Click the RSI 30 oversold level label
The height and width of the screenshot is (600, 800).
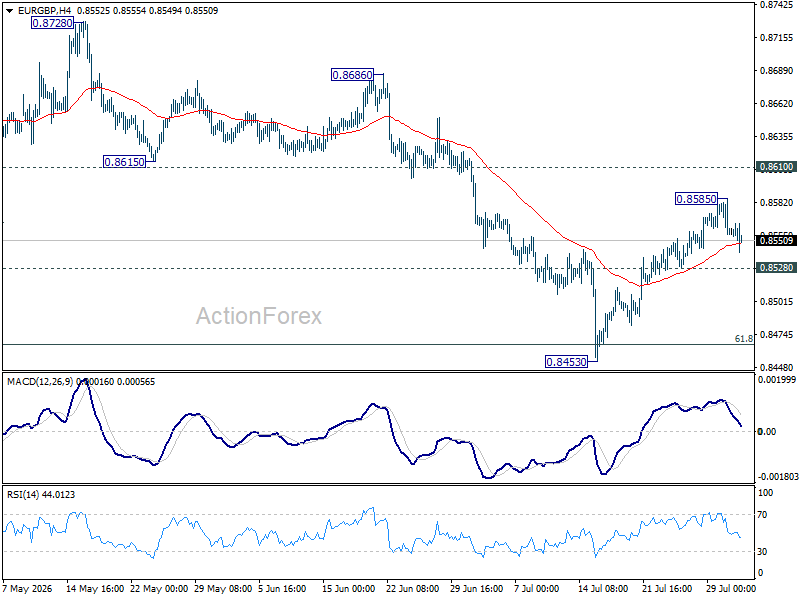click(x=762, y=552)
